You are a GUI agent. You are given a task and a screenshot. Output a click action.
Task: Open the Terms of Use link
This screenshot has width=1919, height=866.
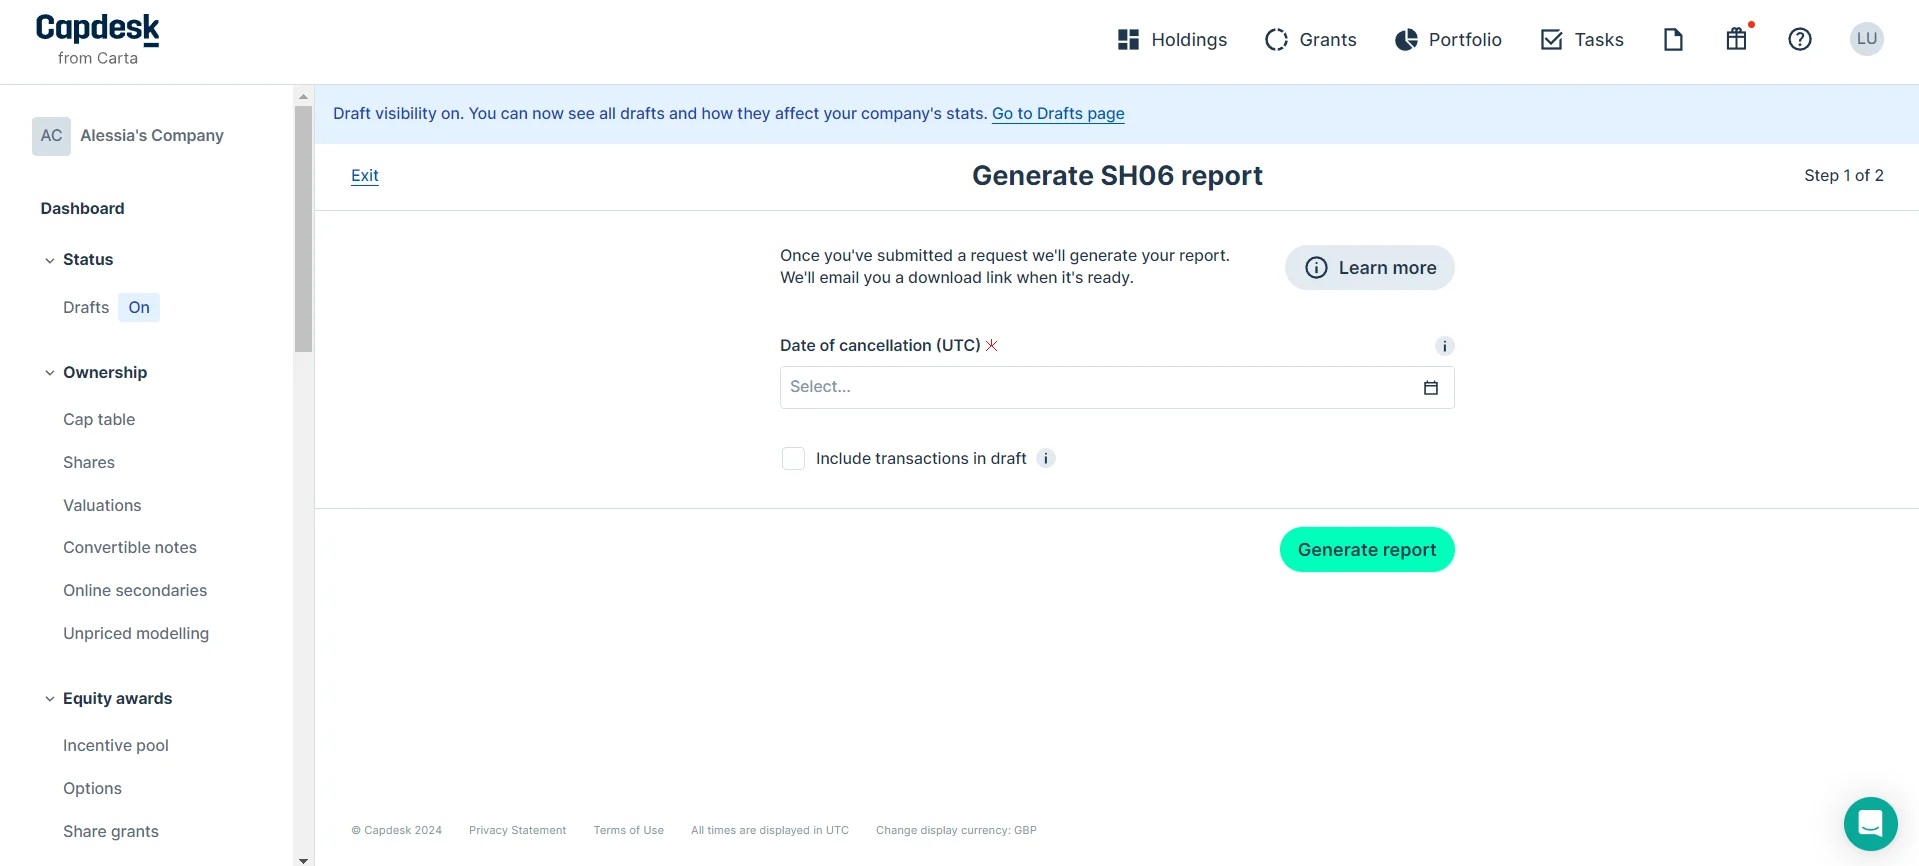click(x=629, y=831)
